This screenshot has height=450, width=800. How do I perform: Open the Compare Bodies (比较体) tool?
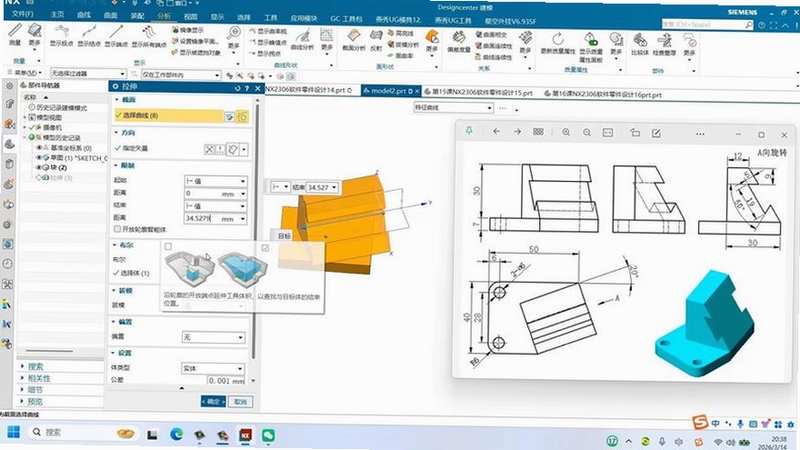pos(640,44)
